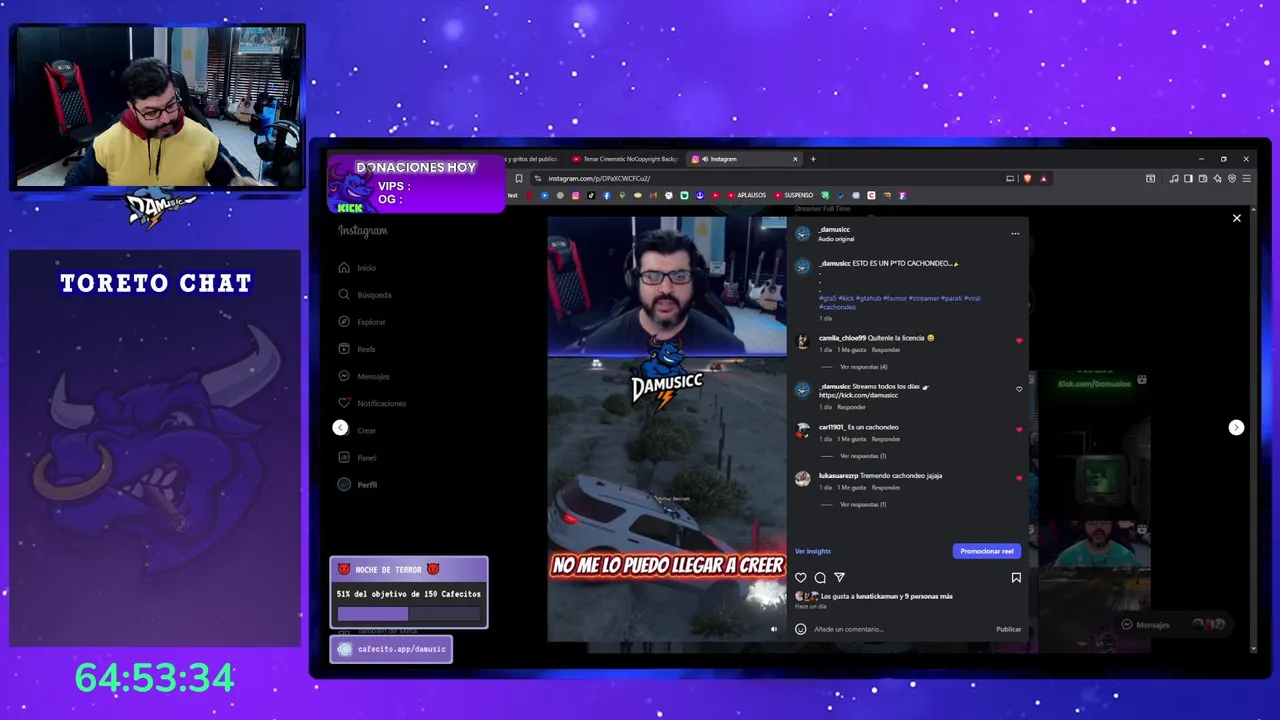
Task: Expand 'Ver respuestas (1)' under lukasuarezrp
Action: [863, 504]
